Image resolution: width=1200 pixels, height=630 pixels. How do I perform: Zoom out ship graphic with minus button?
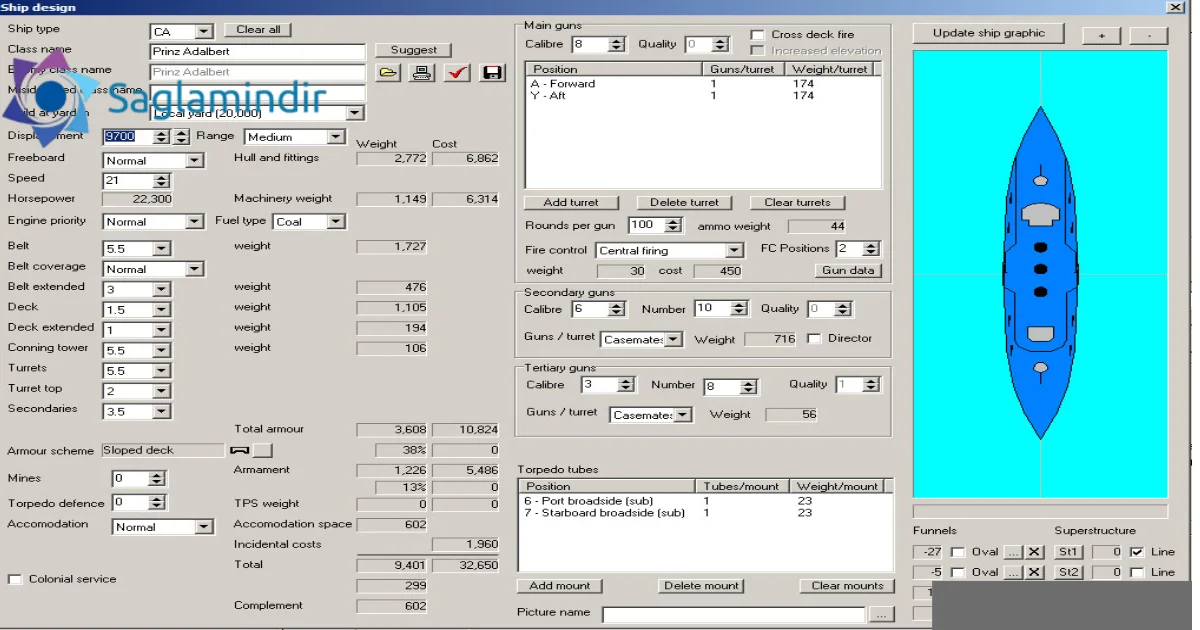point(1149,35)
